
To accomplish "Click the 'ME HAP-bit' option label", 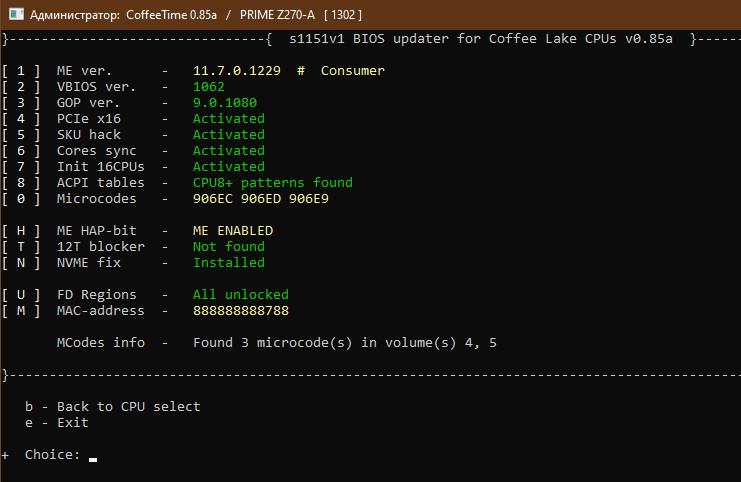I will tap(96, 231).
